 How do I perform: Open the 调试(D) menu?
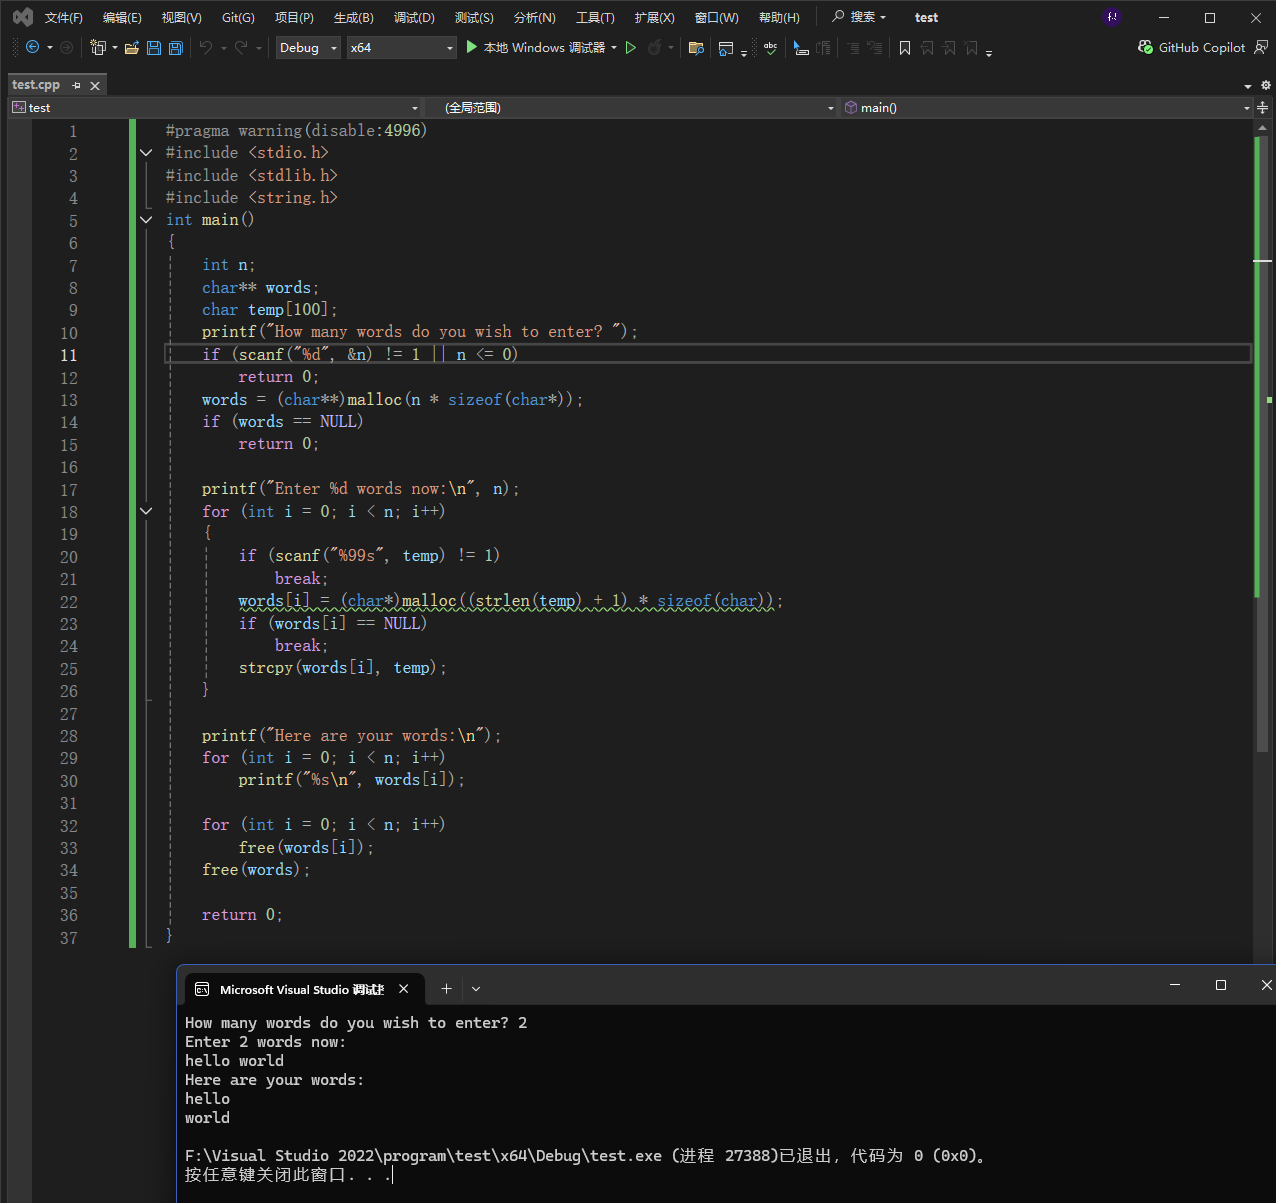[x=414, y=17]
